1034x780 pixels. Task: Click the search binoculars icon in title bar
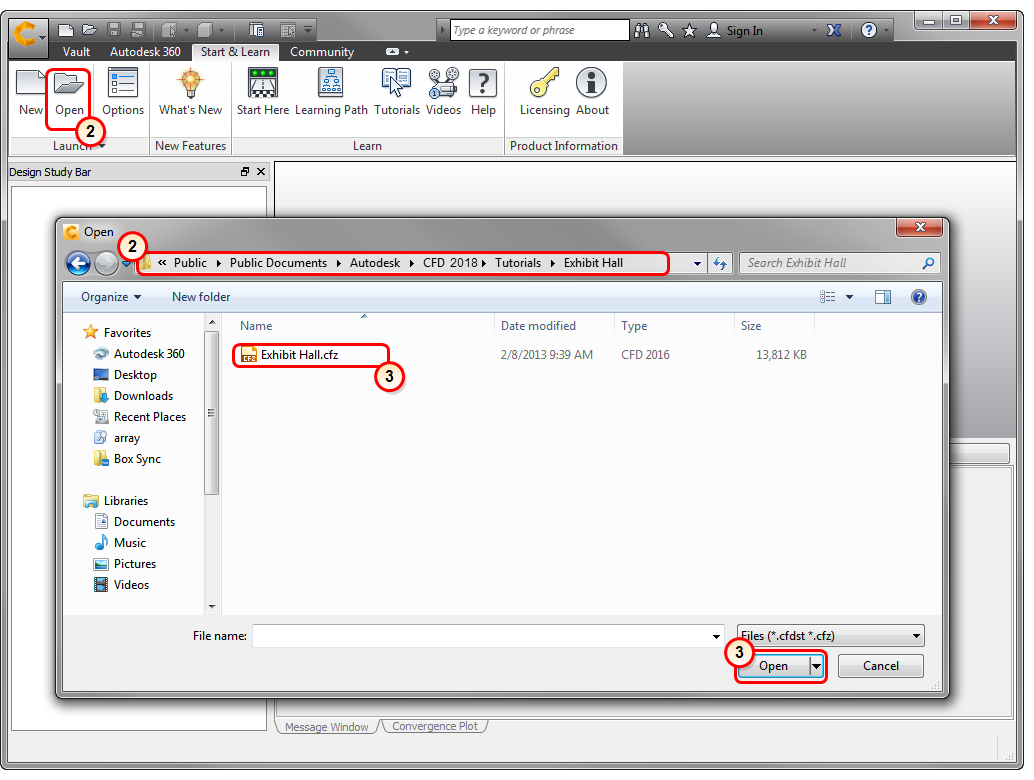[x=641, y=30]
